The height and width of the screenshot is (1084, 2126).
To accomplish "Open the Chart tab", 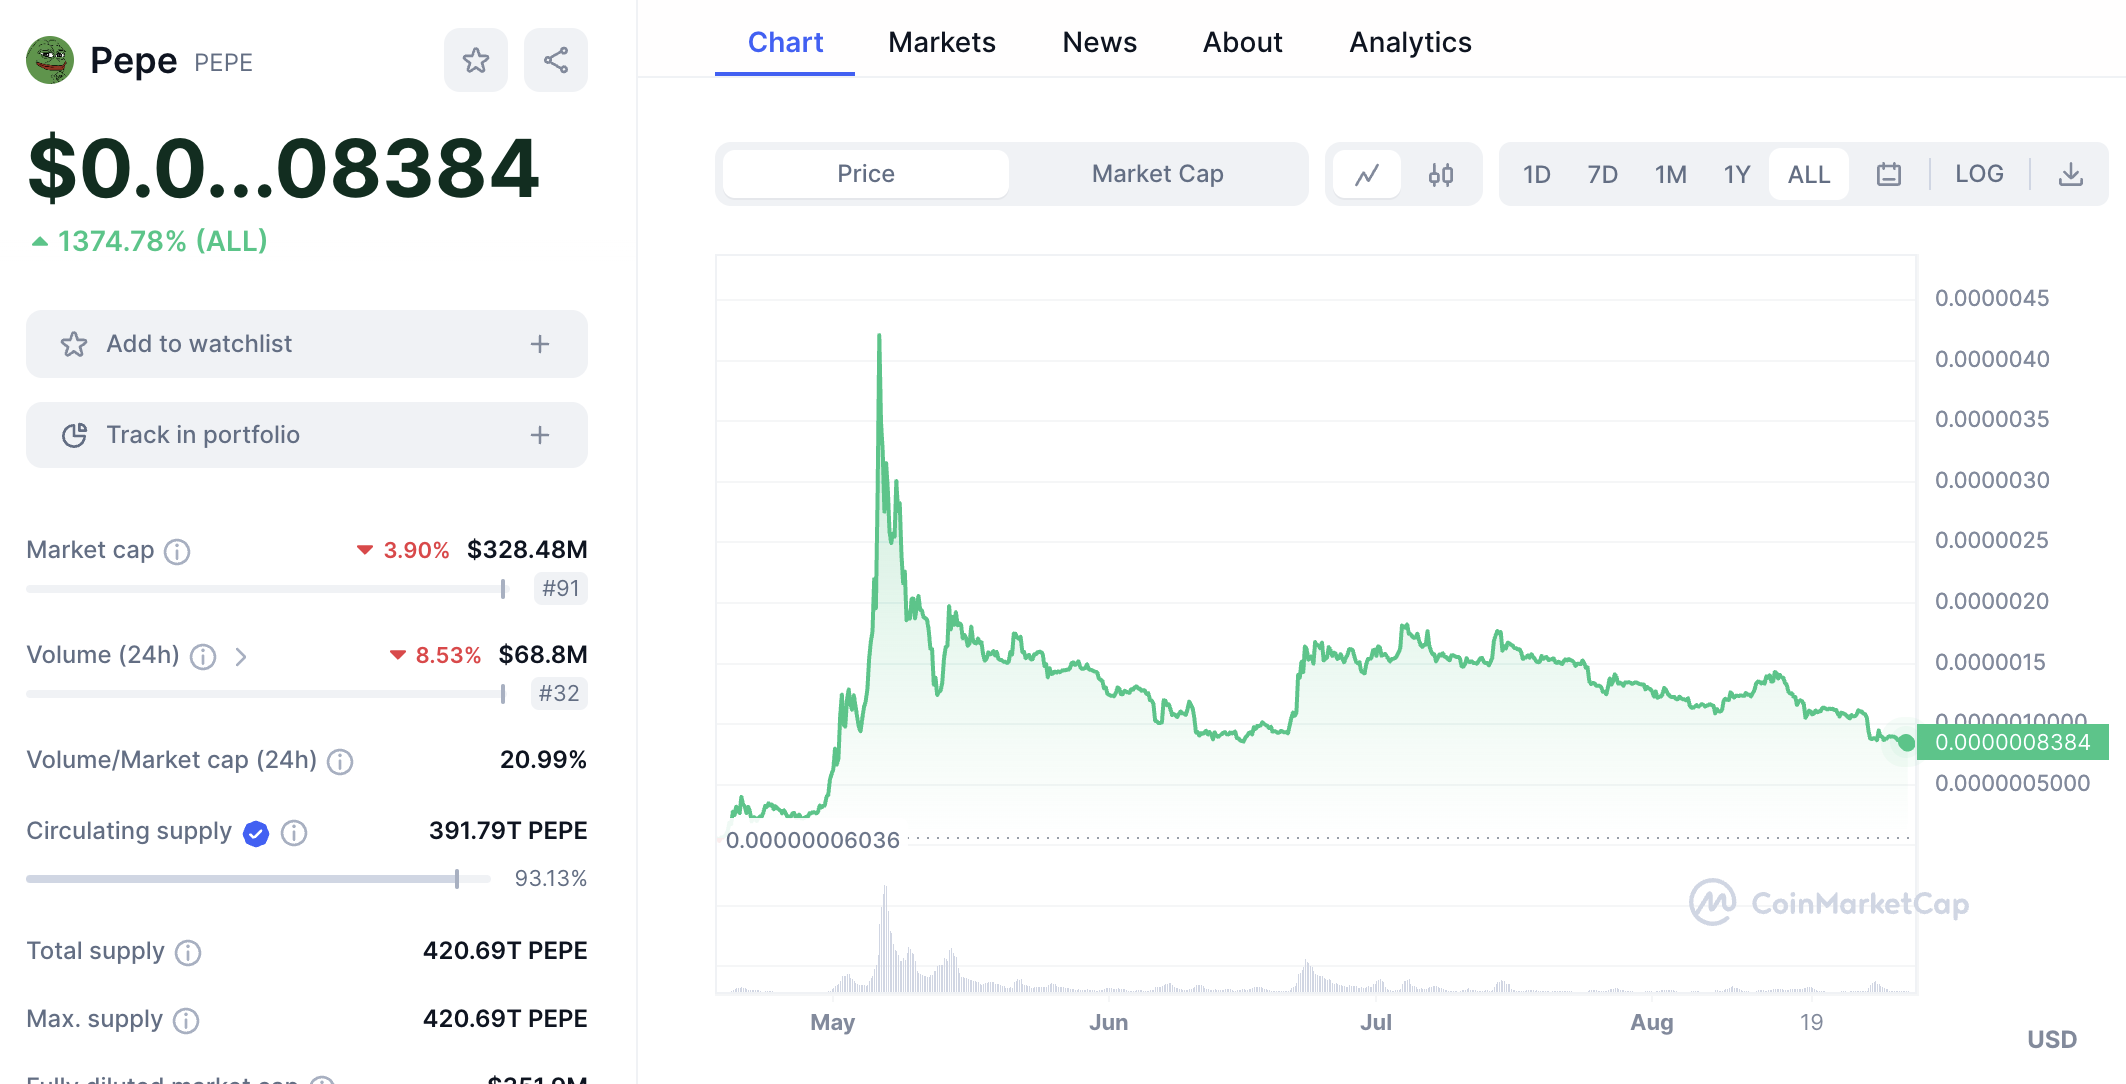I will pos(785,42).
